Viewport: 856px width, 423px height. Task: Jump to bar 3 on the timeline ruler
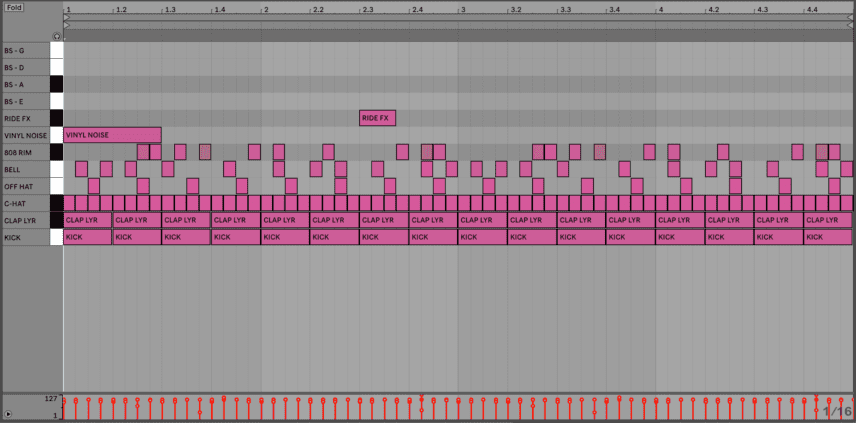pos(463,10)
